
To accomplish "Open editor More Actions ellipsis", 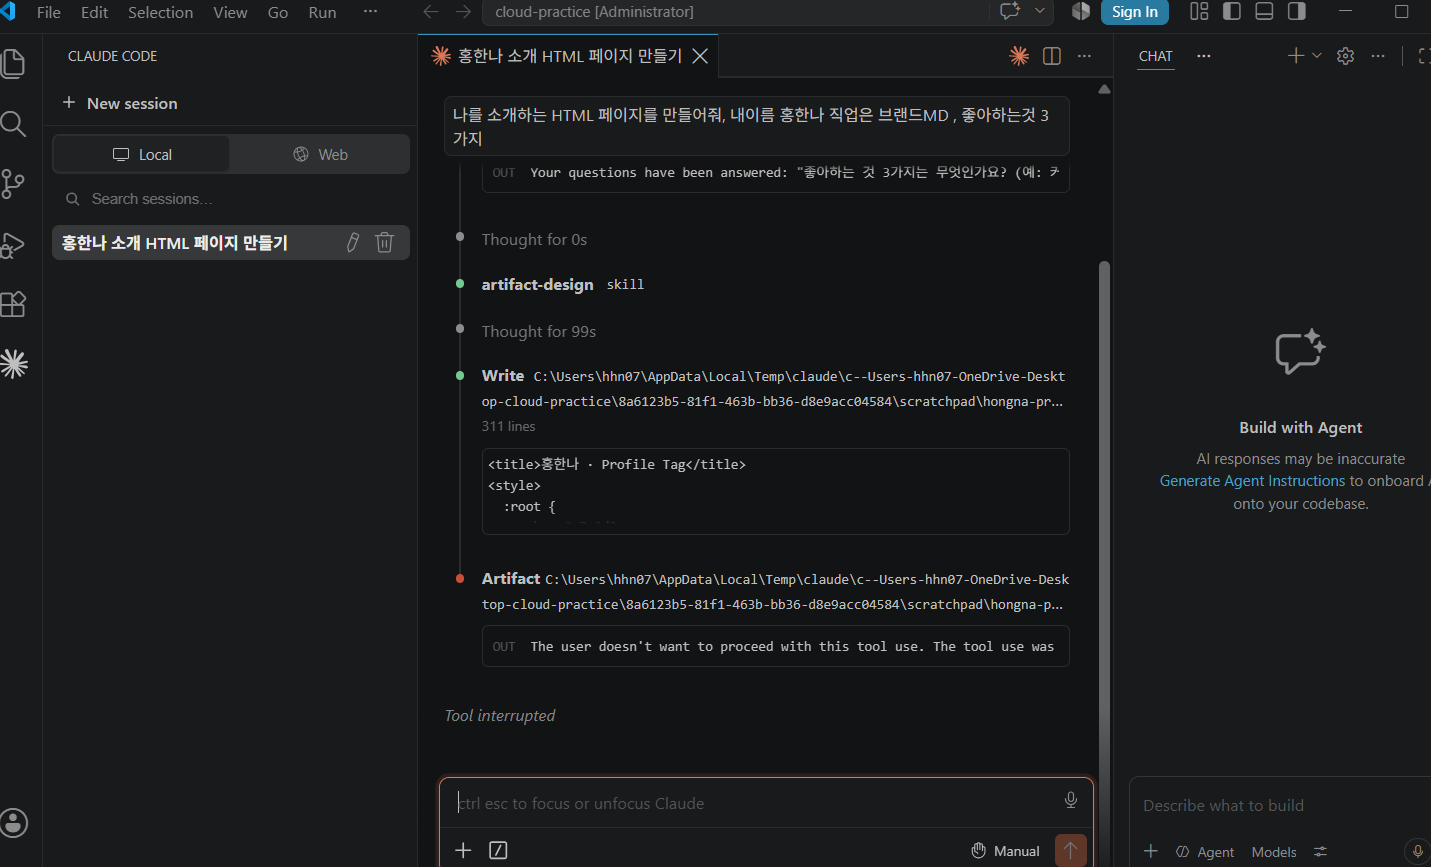I will click(x=1084, y=56).
